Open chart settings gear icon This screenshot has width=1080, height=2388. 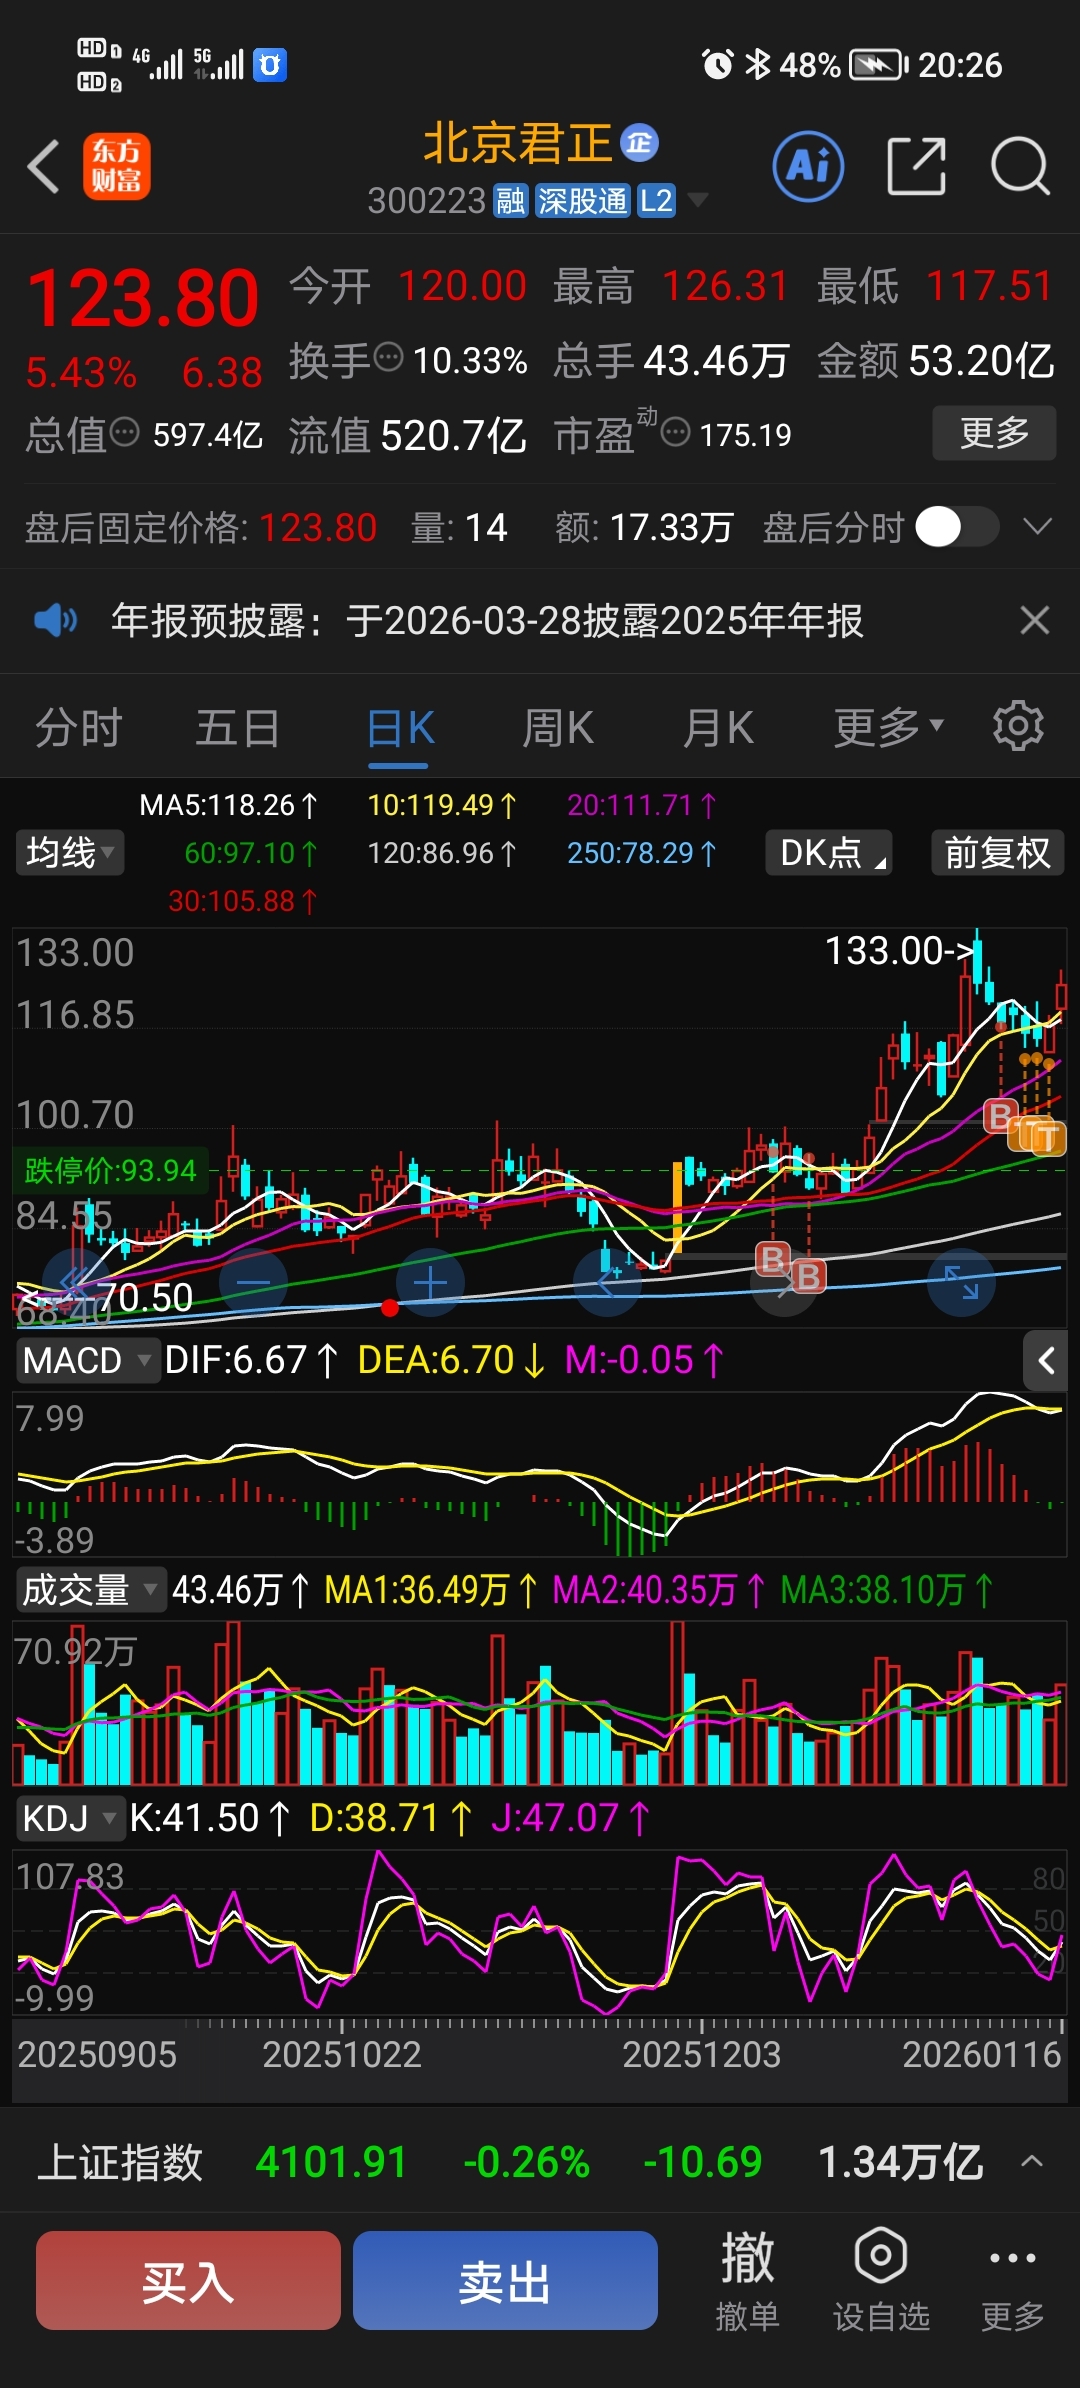pyautogui.click(x=1018, y=726)
